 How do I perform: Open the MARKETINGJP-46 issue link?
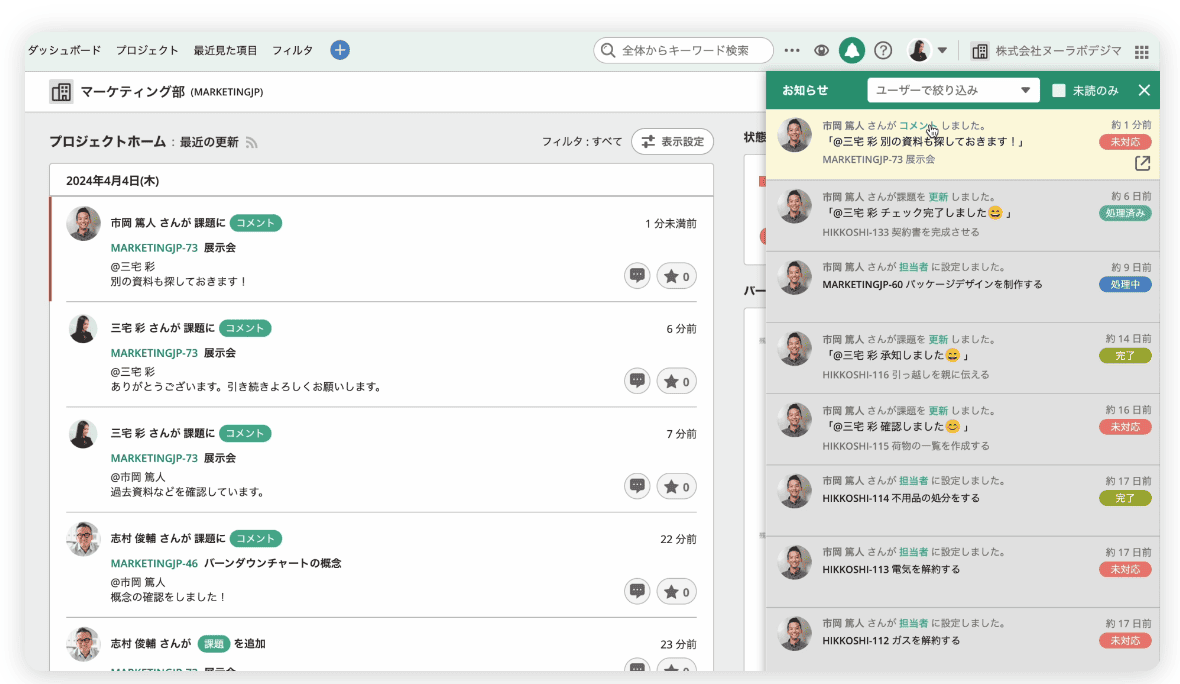(154, 563)
